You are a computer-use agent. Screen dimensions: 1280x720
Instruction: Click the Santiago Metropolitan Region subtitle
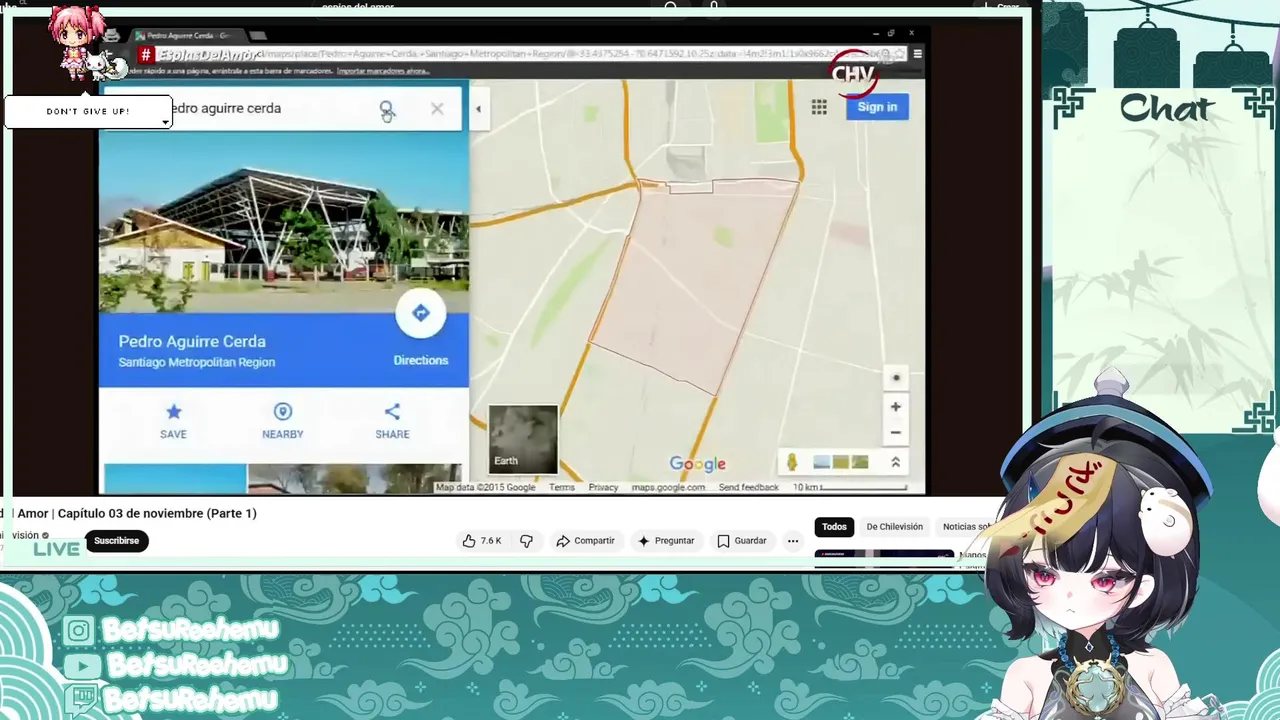[197, 362]
